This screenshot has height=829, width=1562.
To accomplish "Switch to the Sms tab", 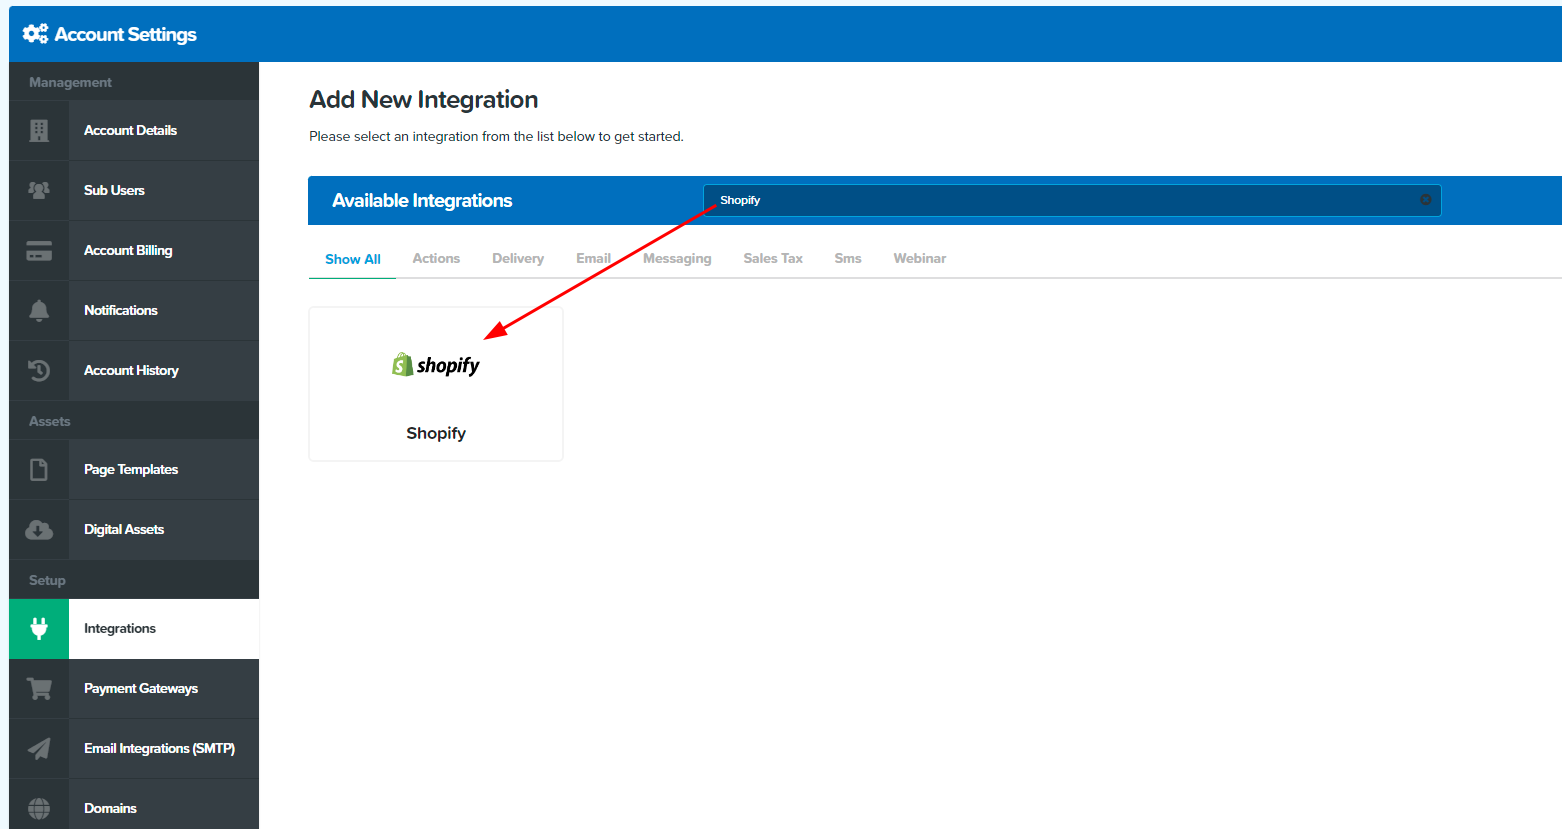I will point(848,258).
